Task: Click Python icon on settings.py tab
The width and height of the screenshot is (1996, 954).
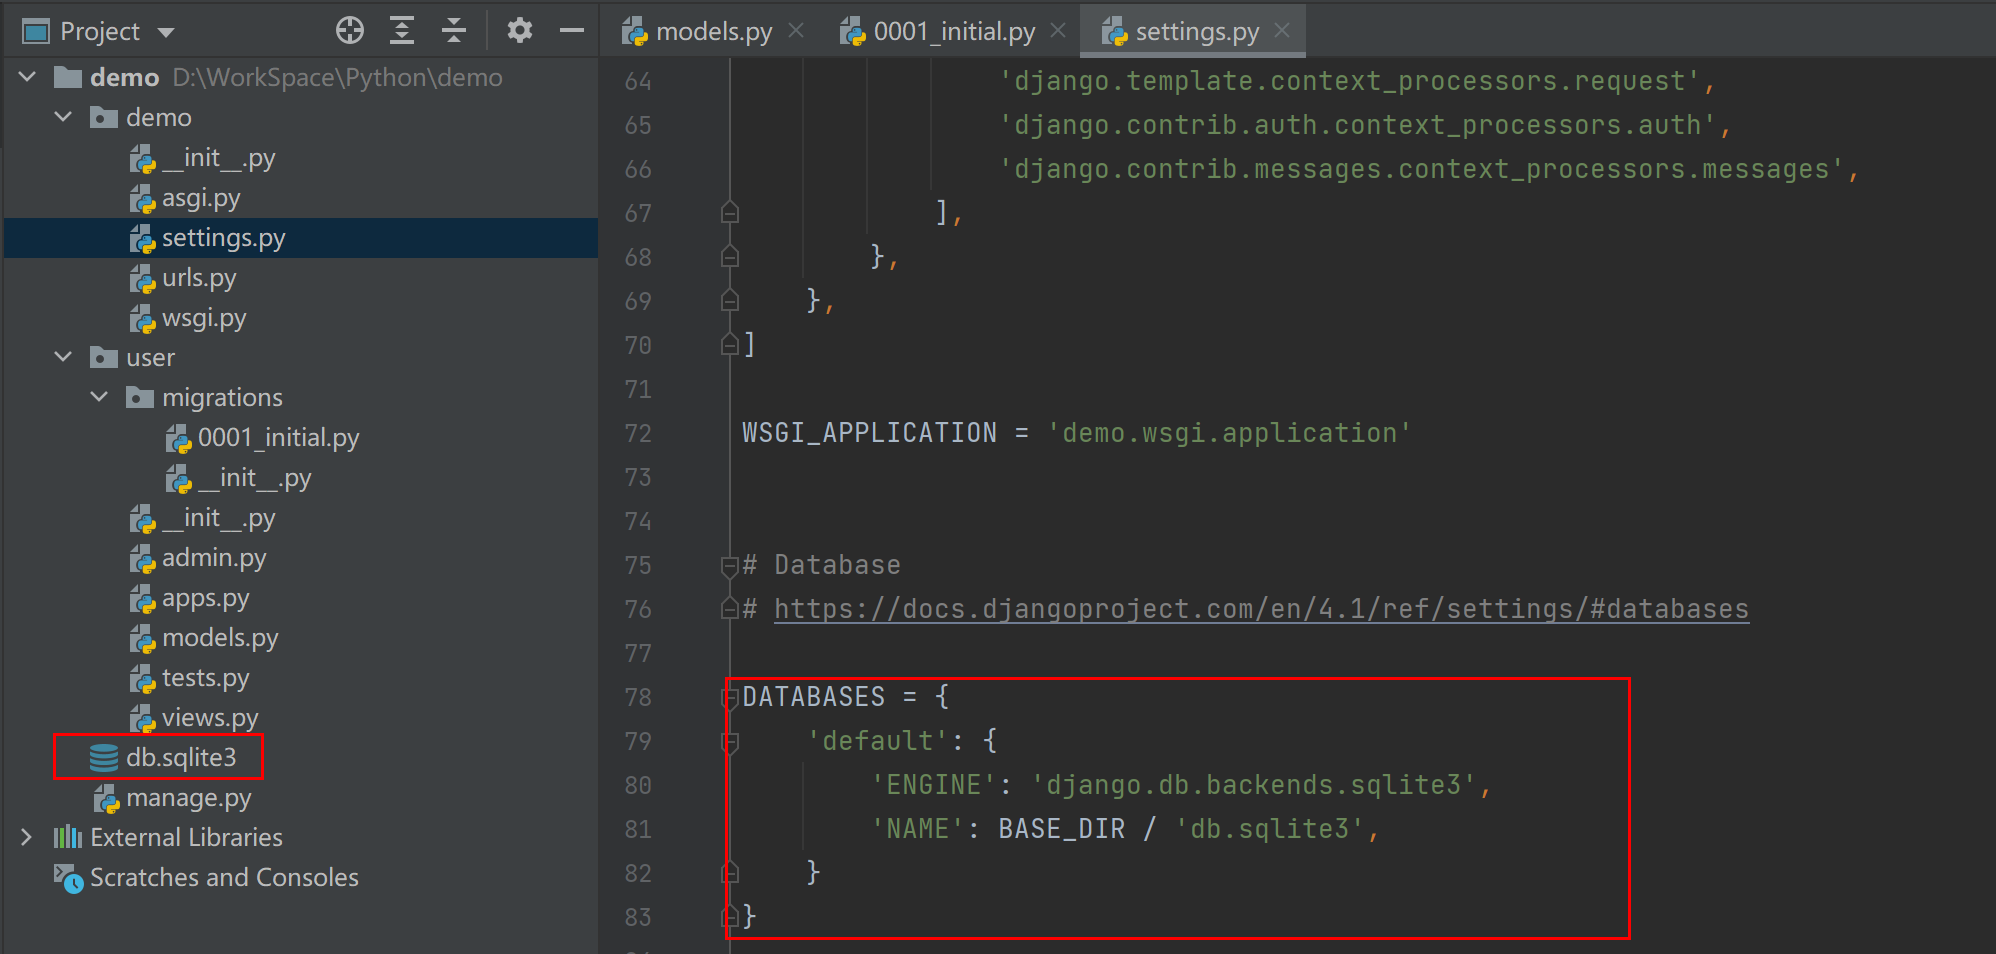Action: 1115,32
